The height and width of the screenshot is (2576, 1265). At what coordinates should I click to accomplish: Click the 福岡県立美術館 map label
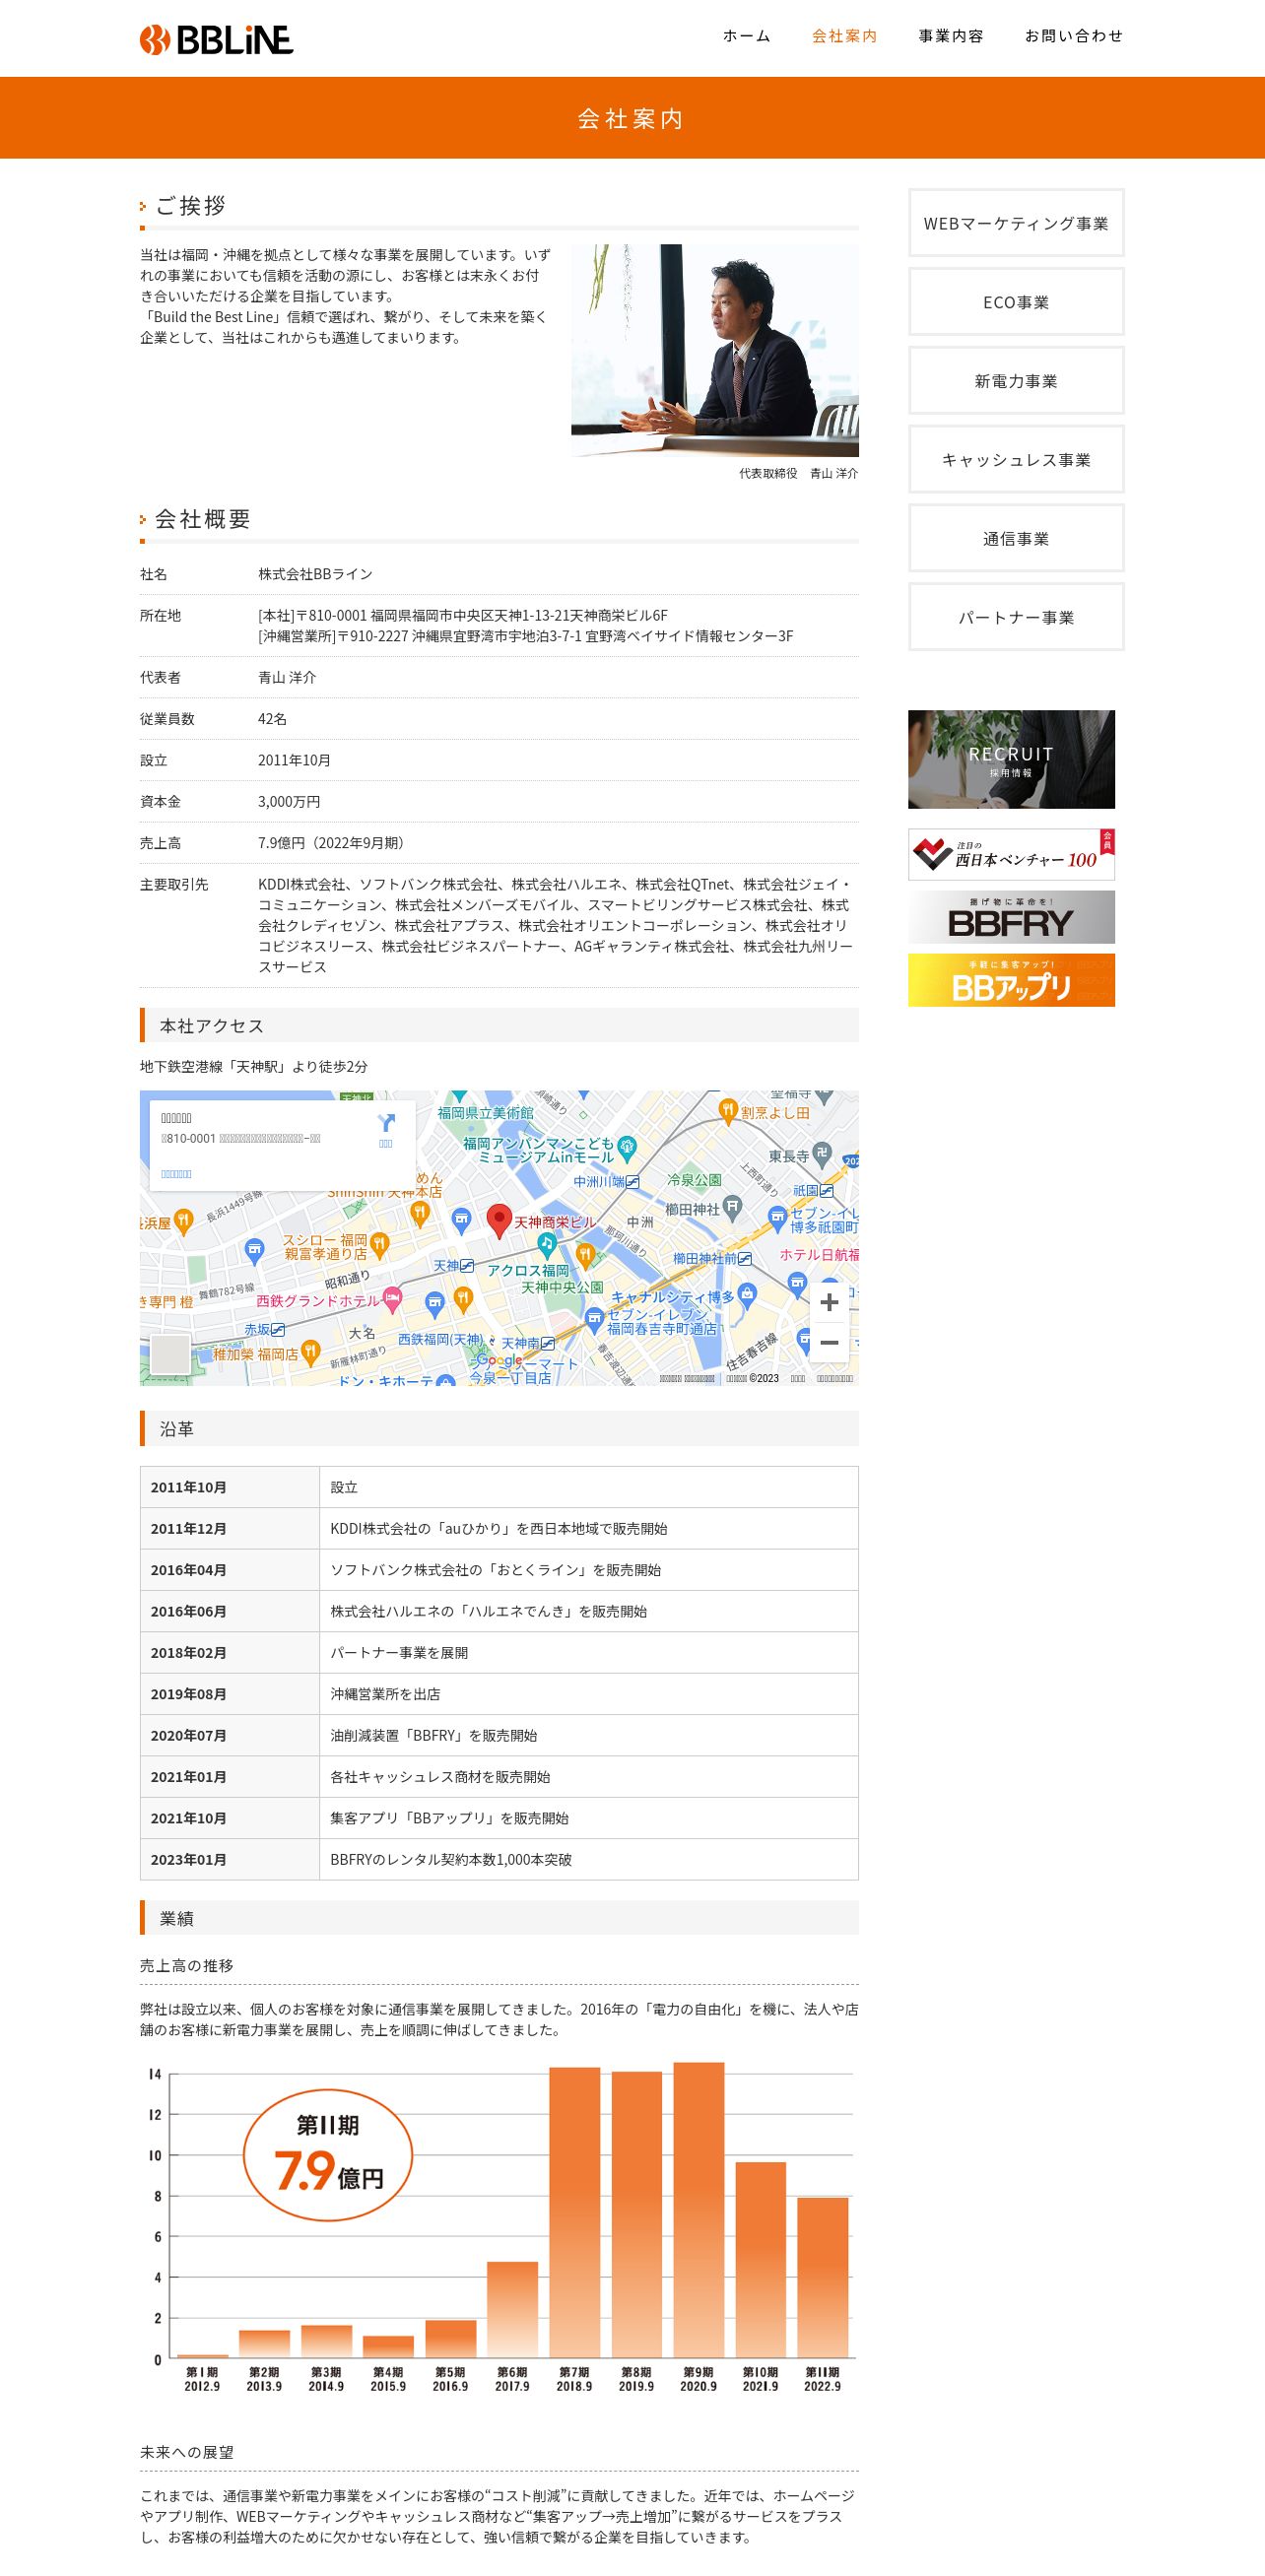[x=485, y=1113]
